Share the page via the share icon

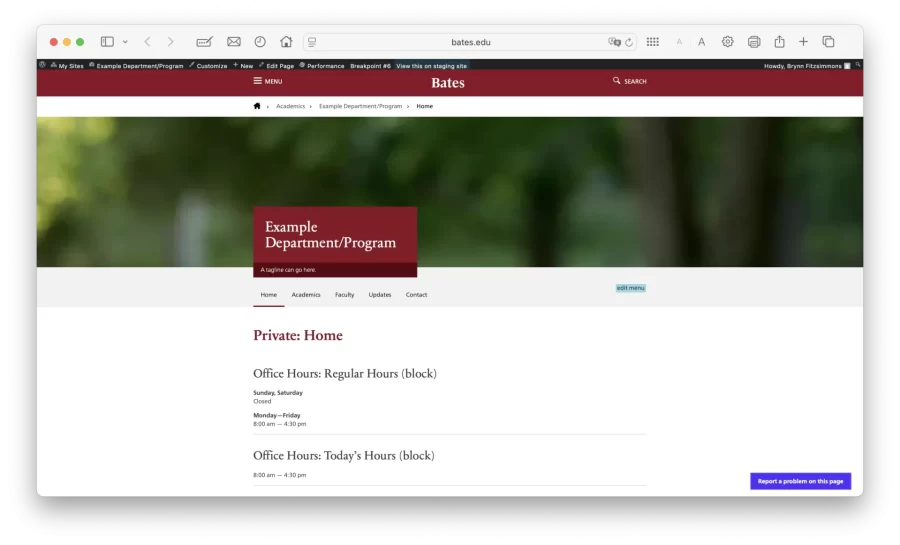tap(779, 41)
